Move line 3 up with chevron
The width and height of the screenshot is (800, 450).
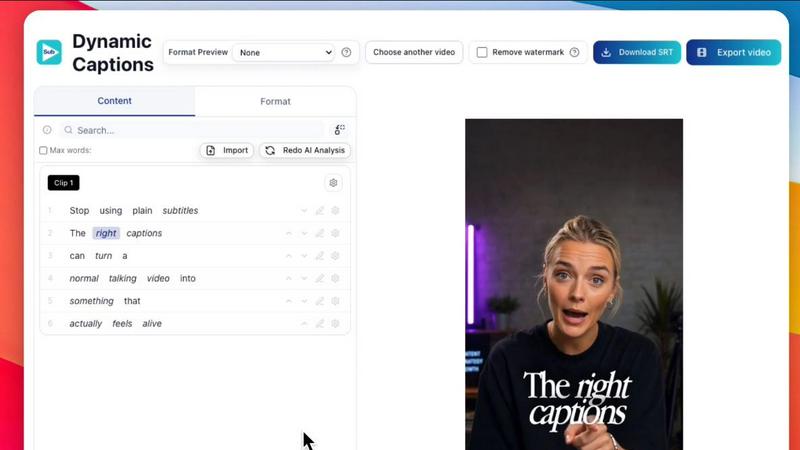click(x=289, y=256)
